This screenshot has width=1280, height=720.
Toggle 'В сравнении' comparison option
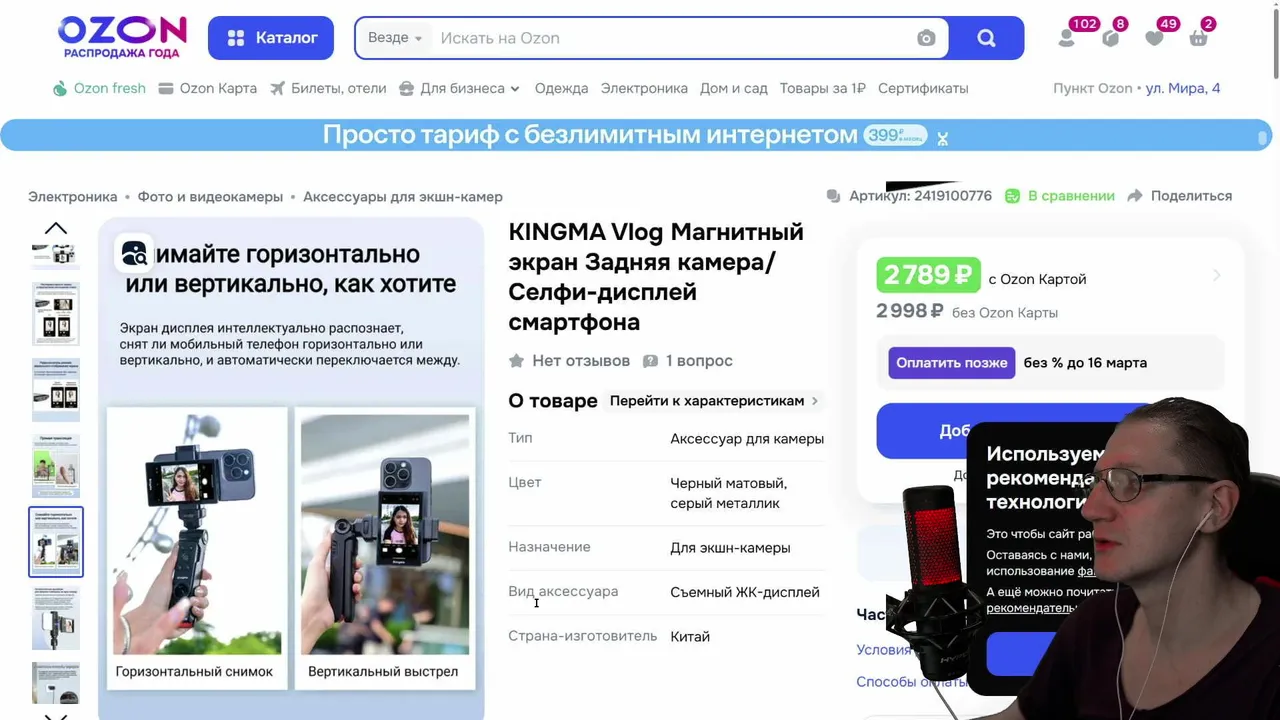pyautogui.click(x=1059, y=196)
